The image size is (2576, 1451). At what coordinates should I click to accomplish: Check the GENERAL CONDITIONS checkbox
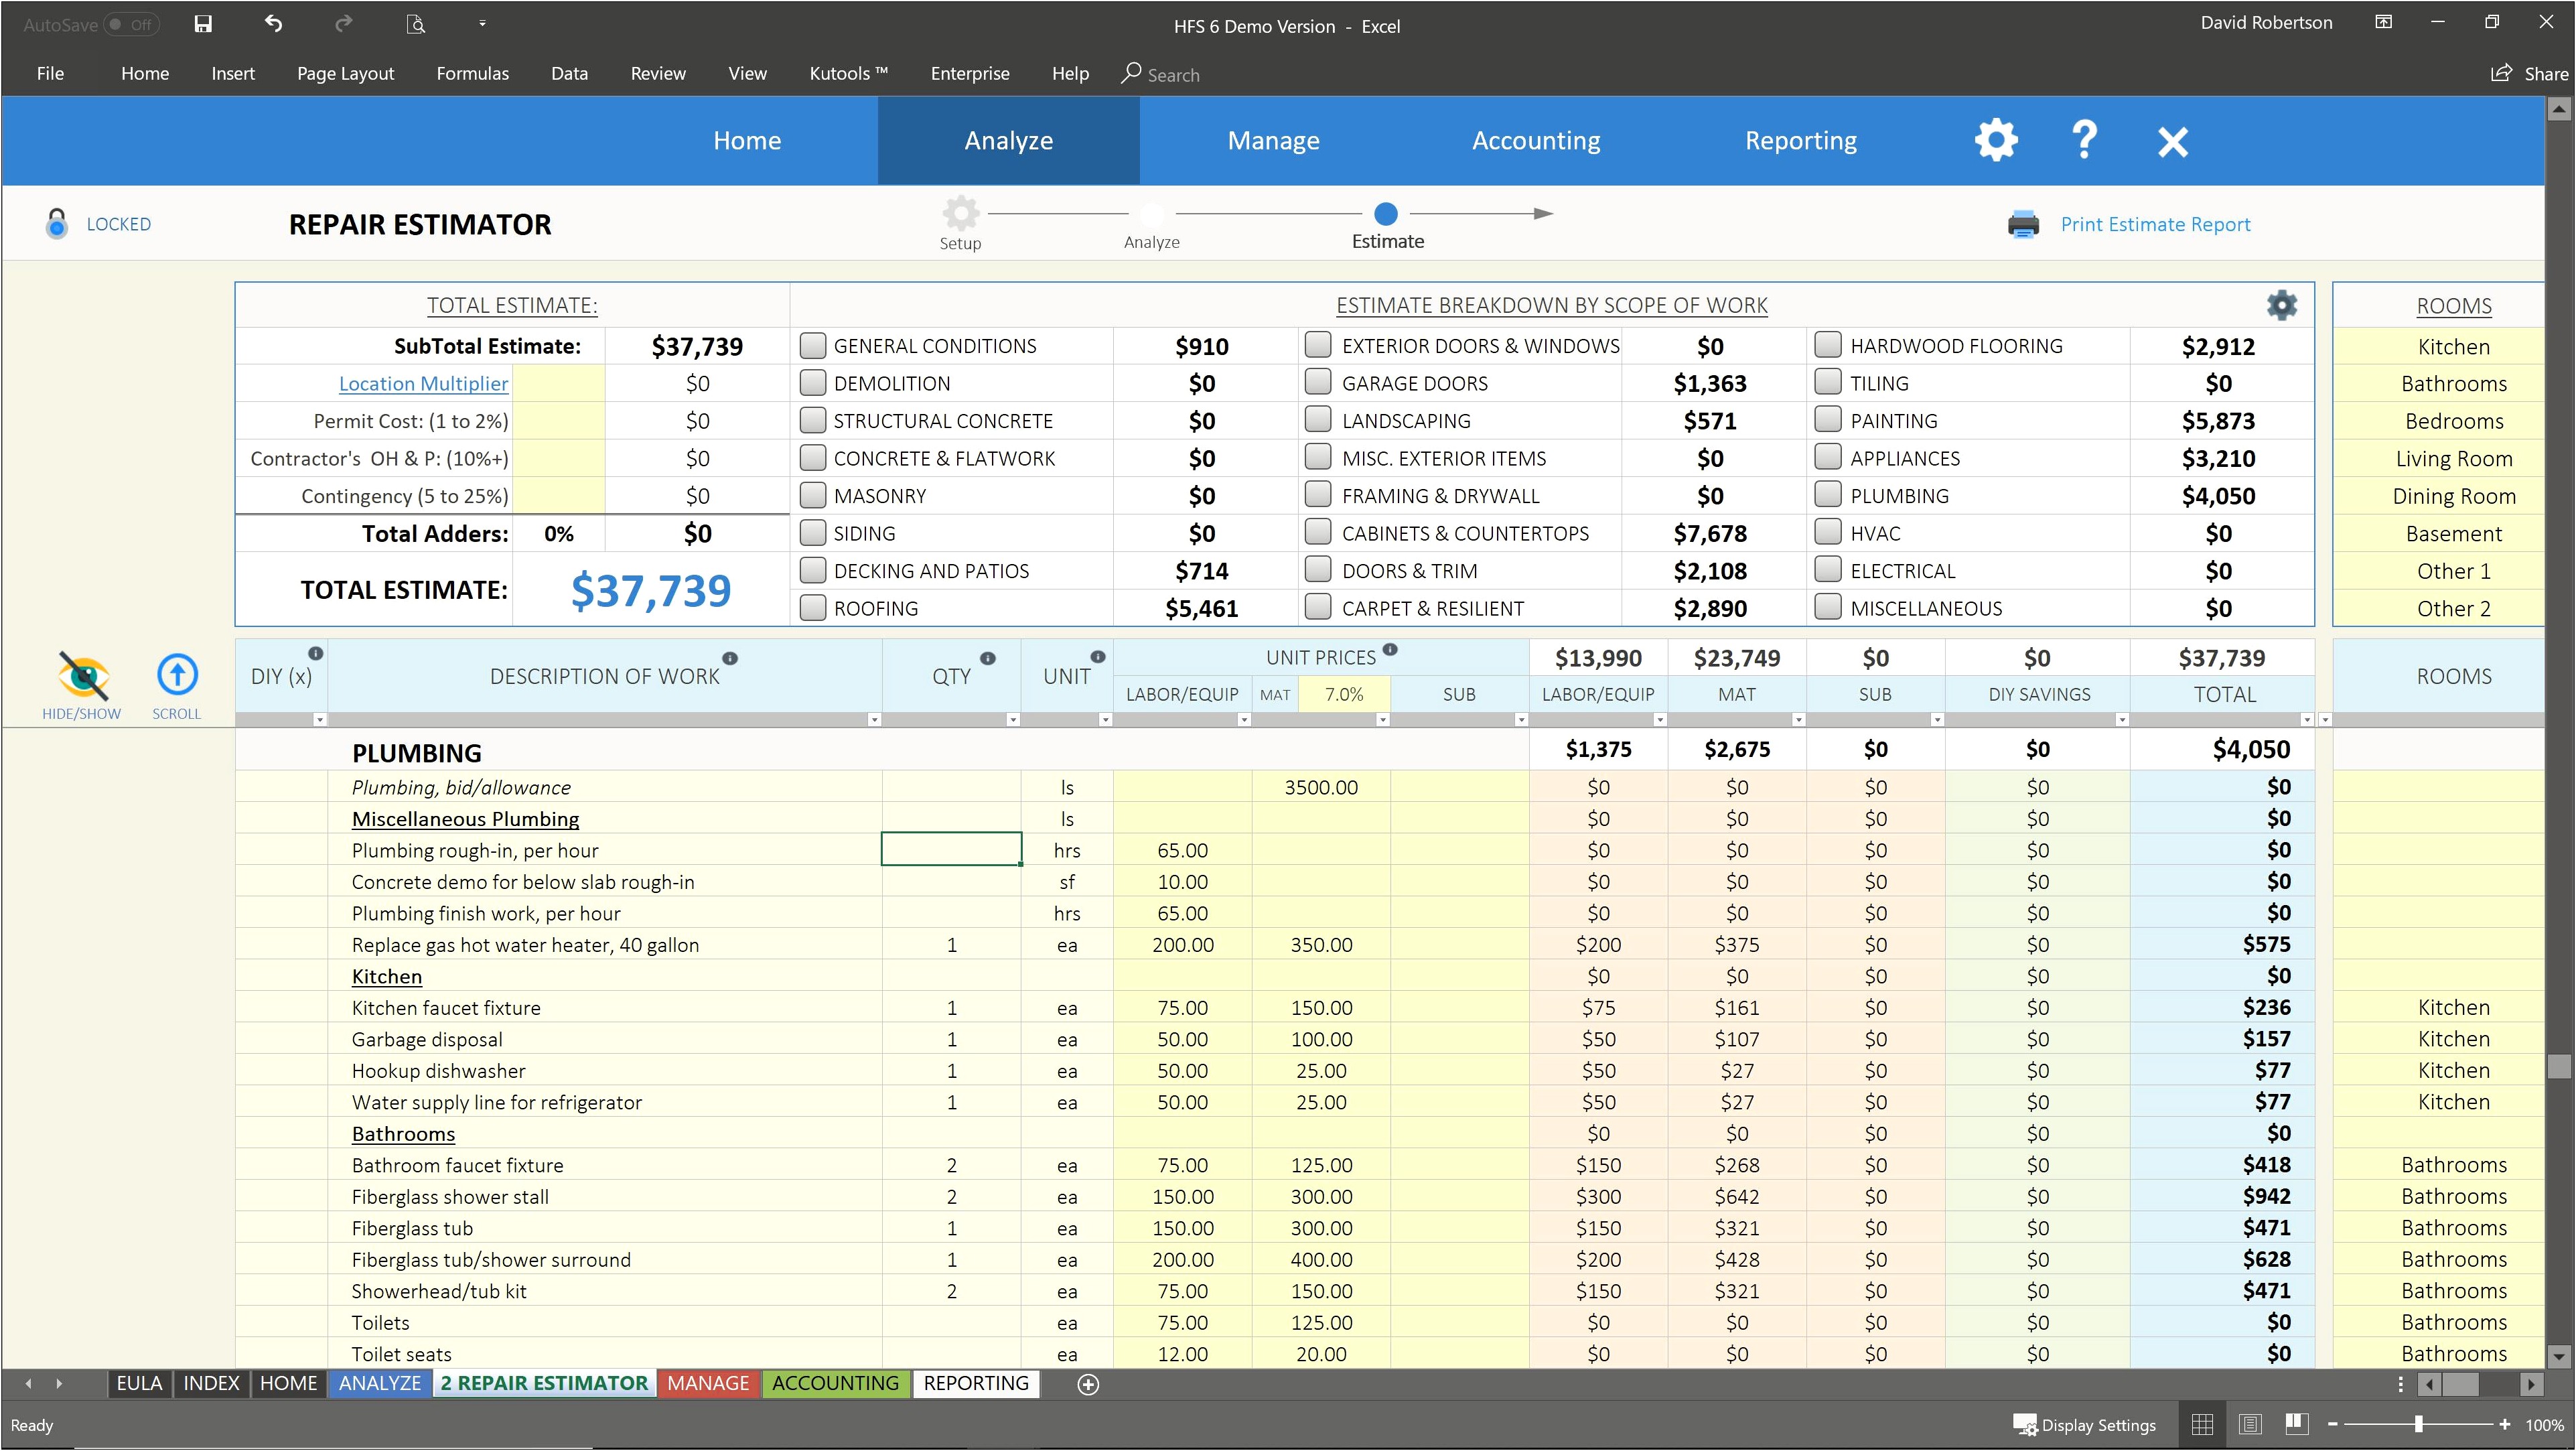[813, 345]
